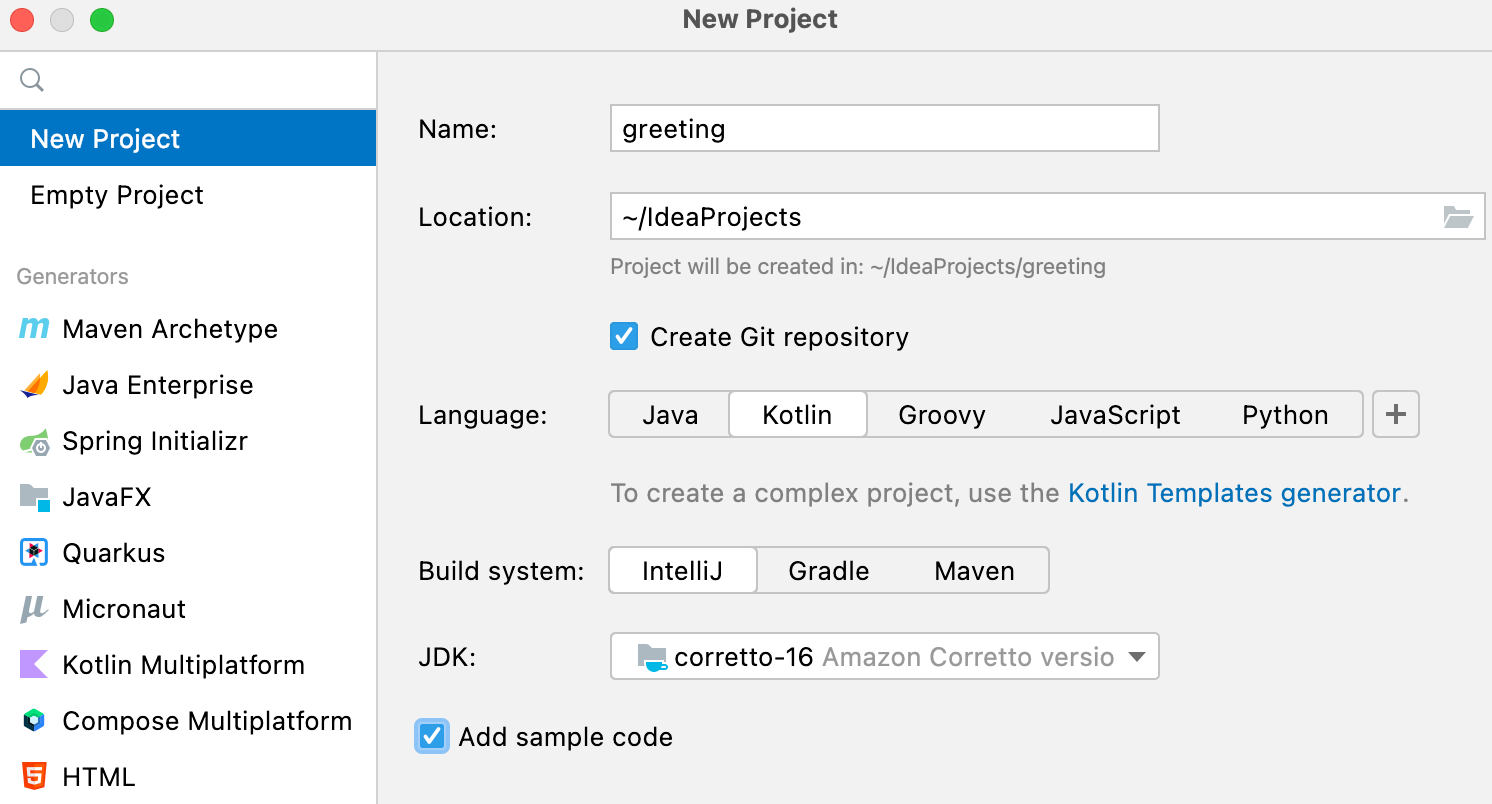Select JavaScript as the language
This screenshot has height=804, width=1492.
point(1115,415)
